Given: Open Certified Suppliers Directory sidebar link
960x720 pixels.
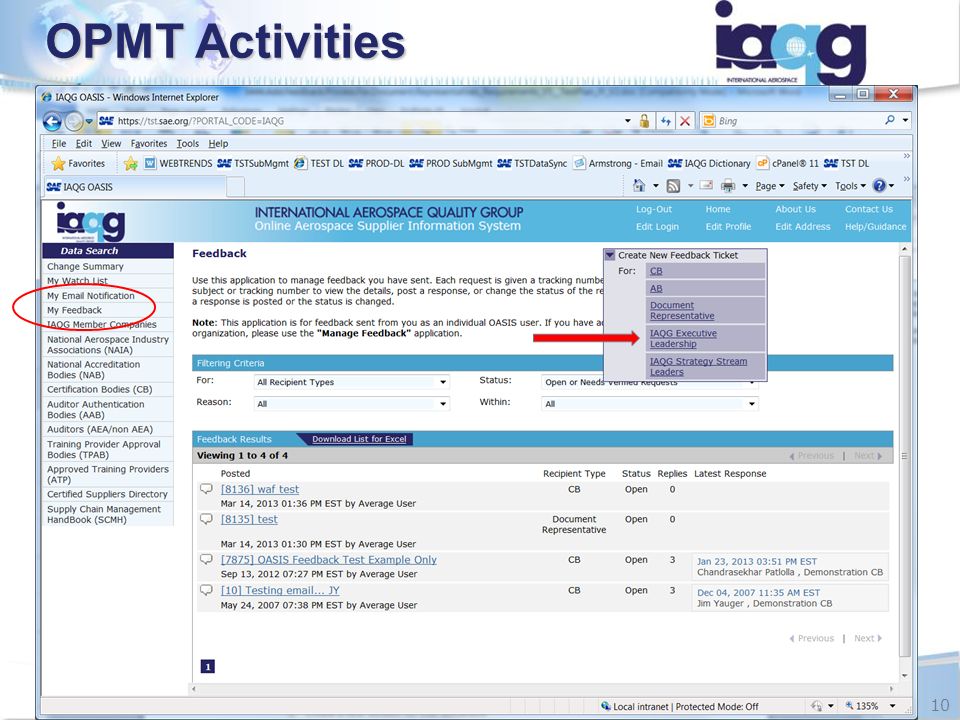Looking at the screenshot, I should 107,494.
